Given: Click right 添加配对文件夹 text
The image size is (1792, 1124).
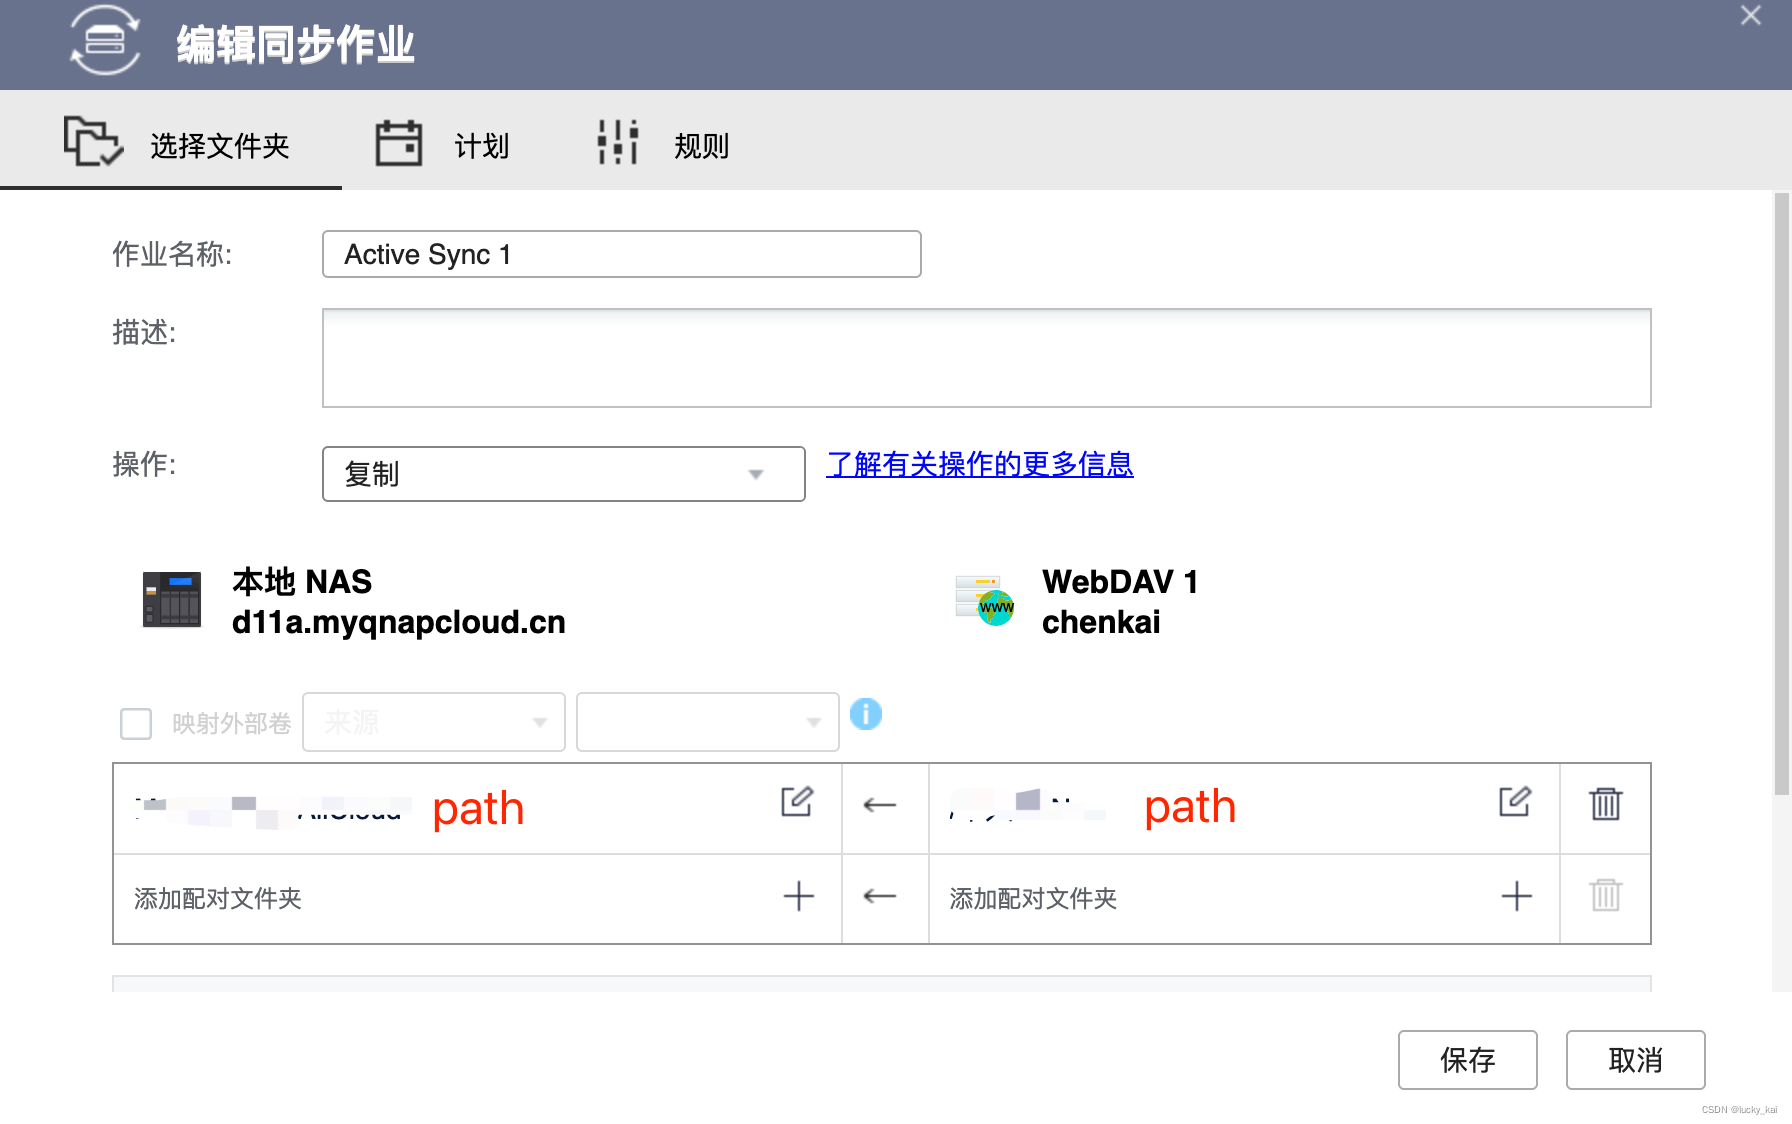Looking at the screenshot, I should (x=1033, y=898).
